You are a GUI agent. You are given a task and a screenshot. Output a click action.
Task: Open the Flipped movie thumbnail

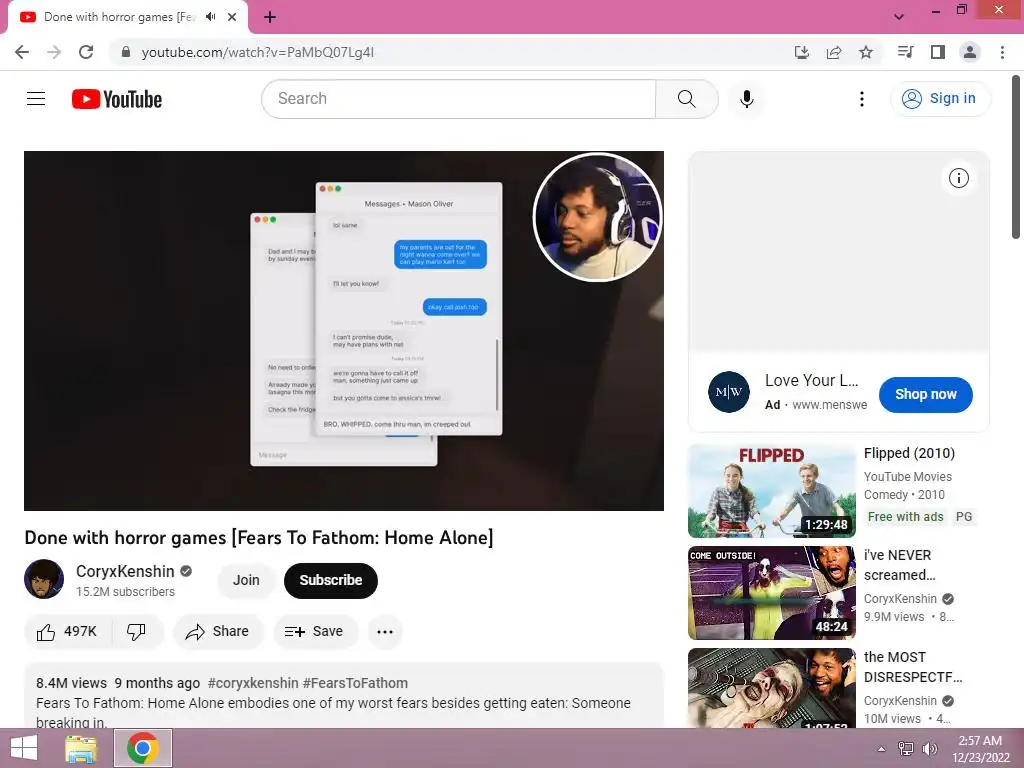[x=771, y=491]
